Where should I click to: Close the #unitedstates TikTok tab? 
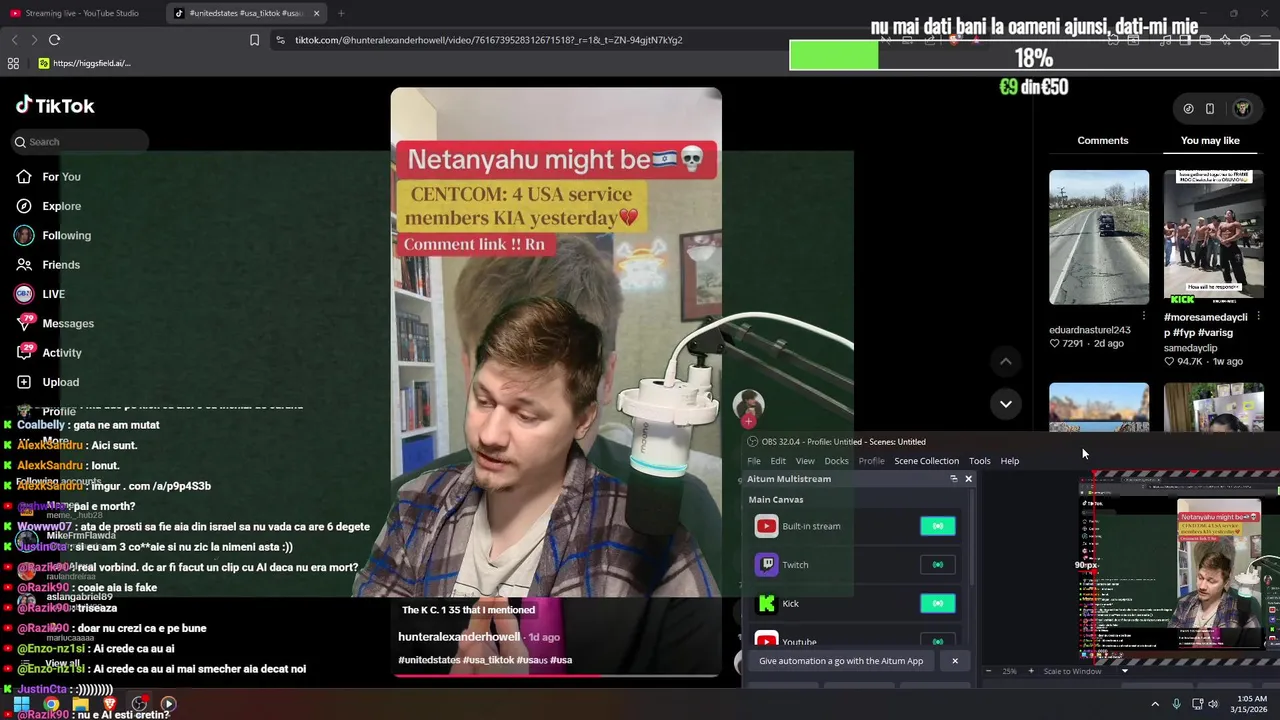point(316,13)
